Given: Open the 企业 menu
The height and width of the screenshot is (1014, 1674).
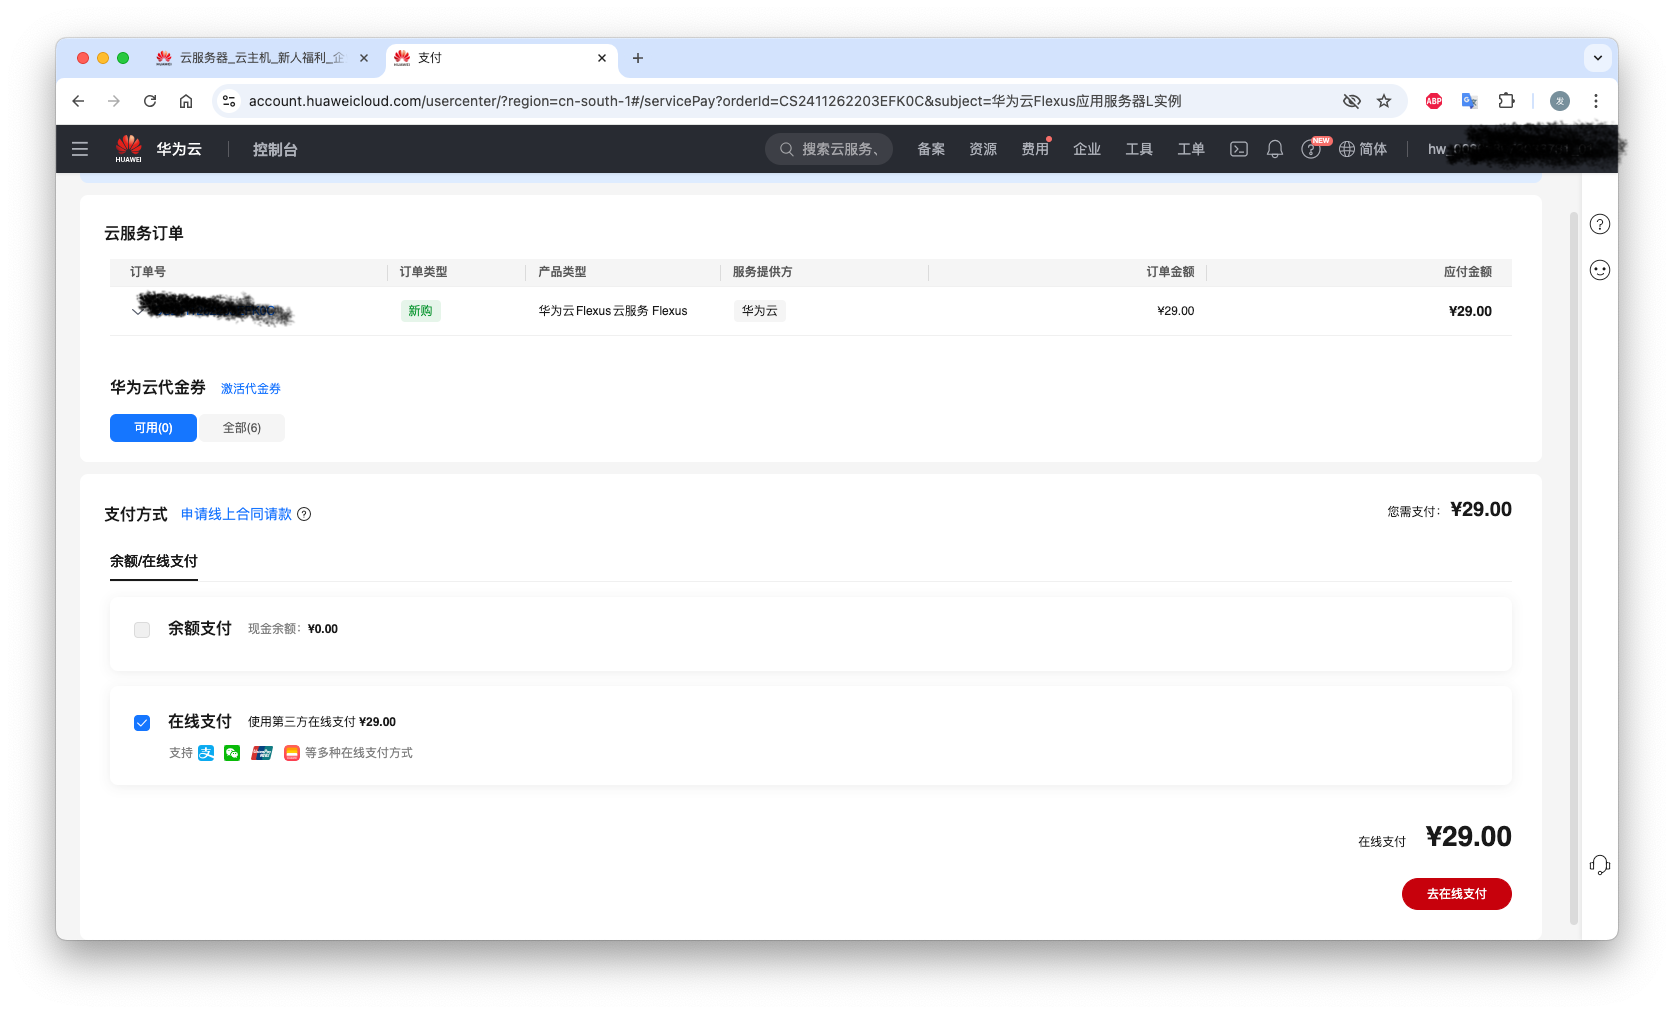Looking at the screenshot, I should [1087, 149].
